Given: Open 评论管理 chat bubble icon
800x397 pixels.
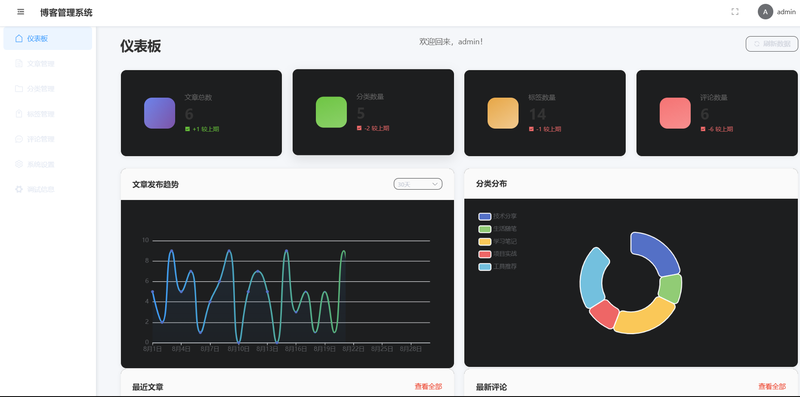Looking at the screenshot, I should [19, 139].
